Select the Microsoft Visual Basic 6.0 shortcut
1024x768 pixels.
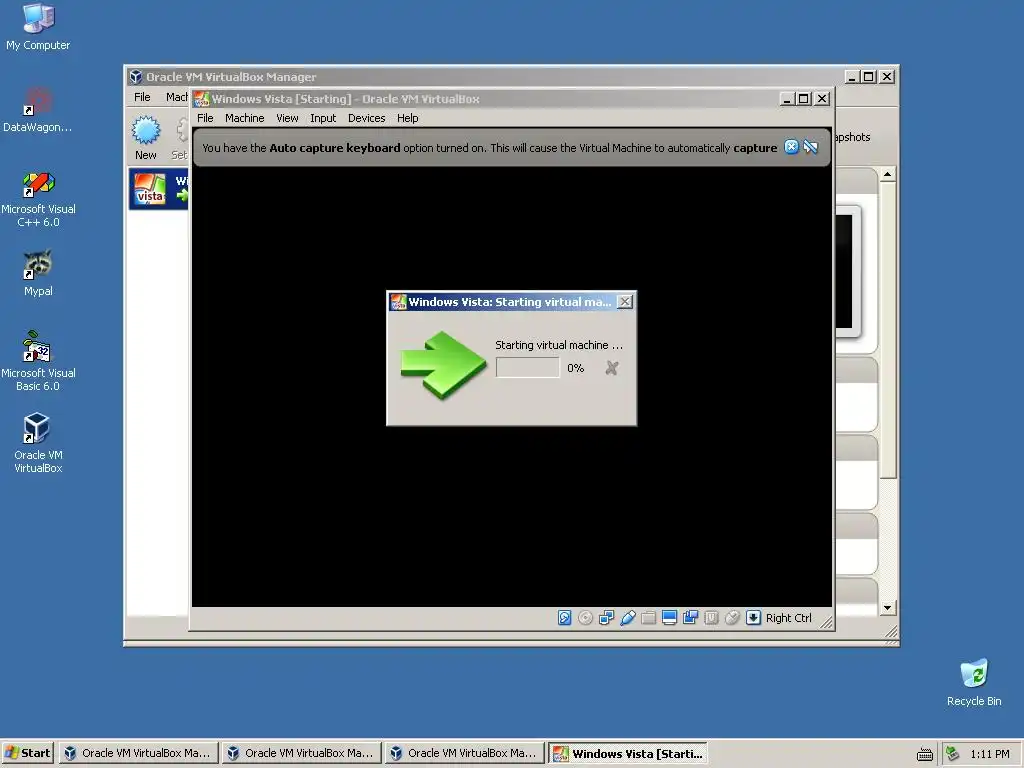coord(38,361)
